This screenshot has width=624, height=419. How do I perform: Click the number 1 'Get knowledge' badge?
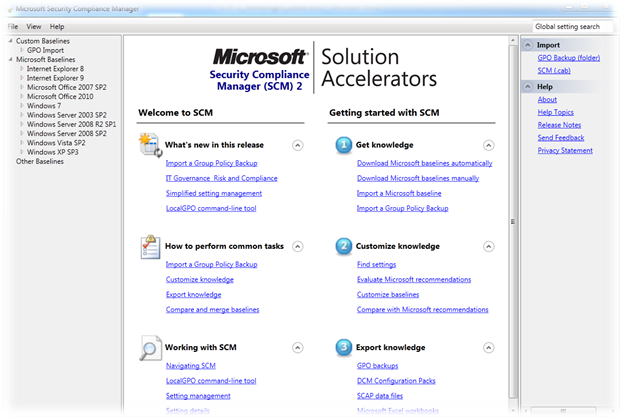342,145
